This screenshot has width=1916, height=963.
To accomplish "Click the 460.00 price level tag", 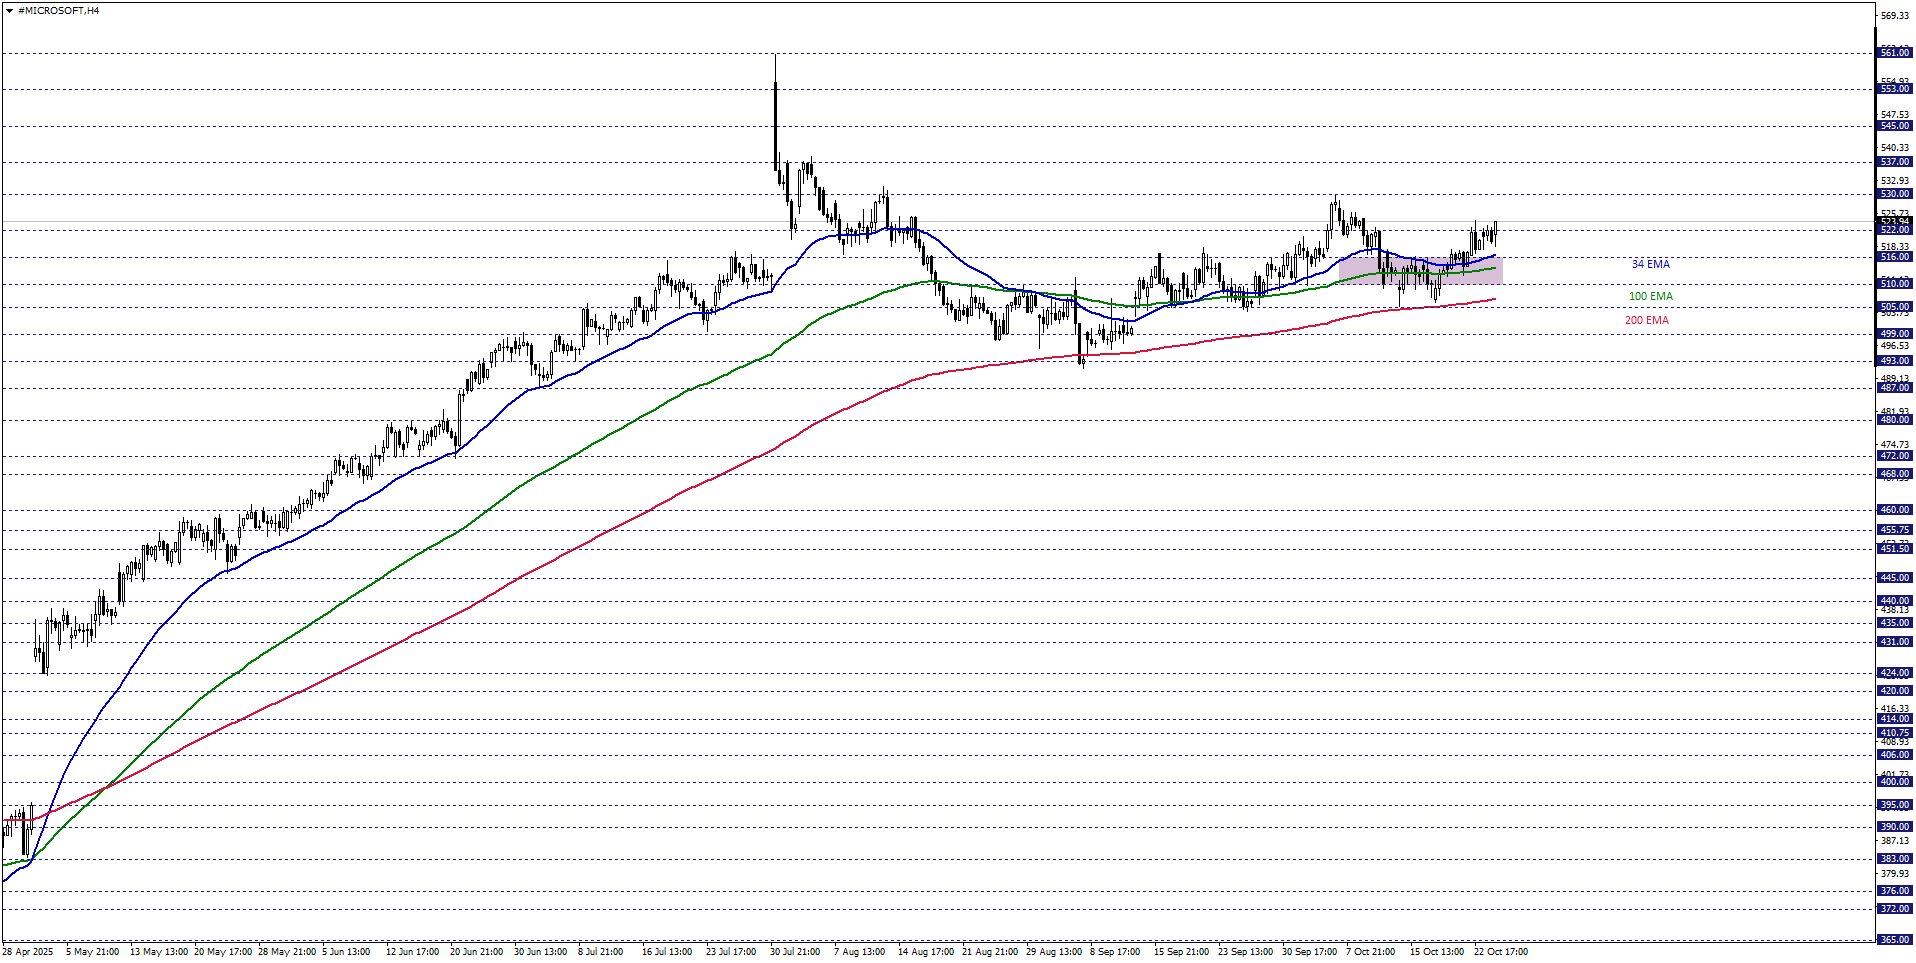I will (x=1894, y=510).
